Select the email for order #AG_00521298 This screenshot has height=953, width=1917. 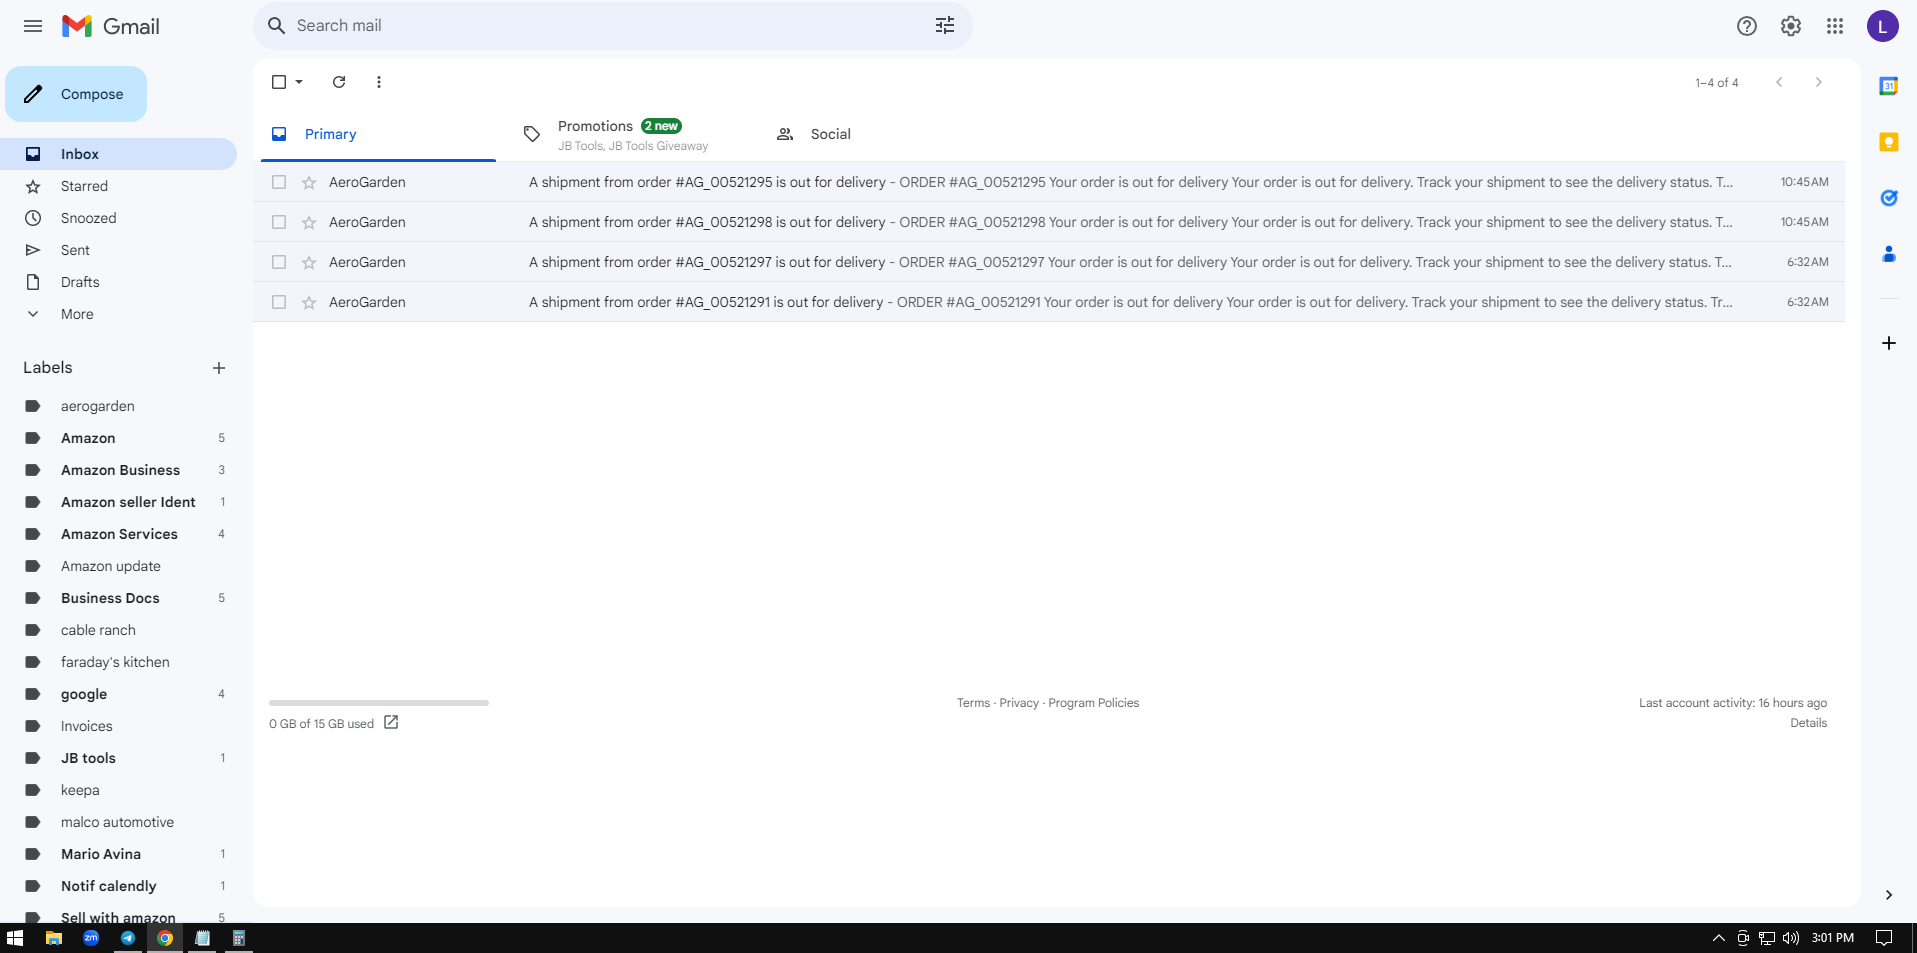(279, 222)
